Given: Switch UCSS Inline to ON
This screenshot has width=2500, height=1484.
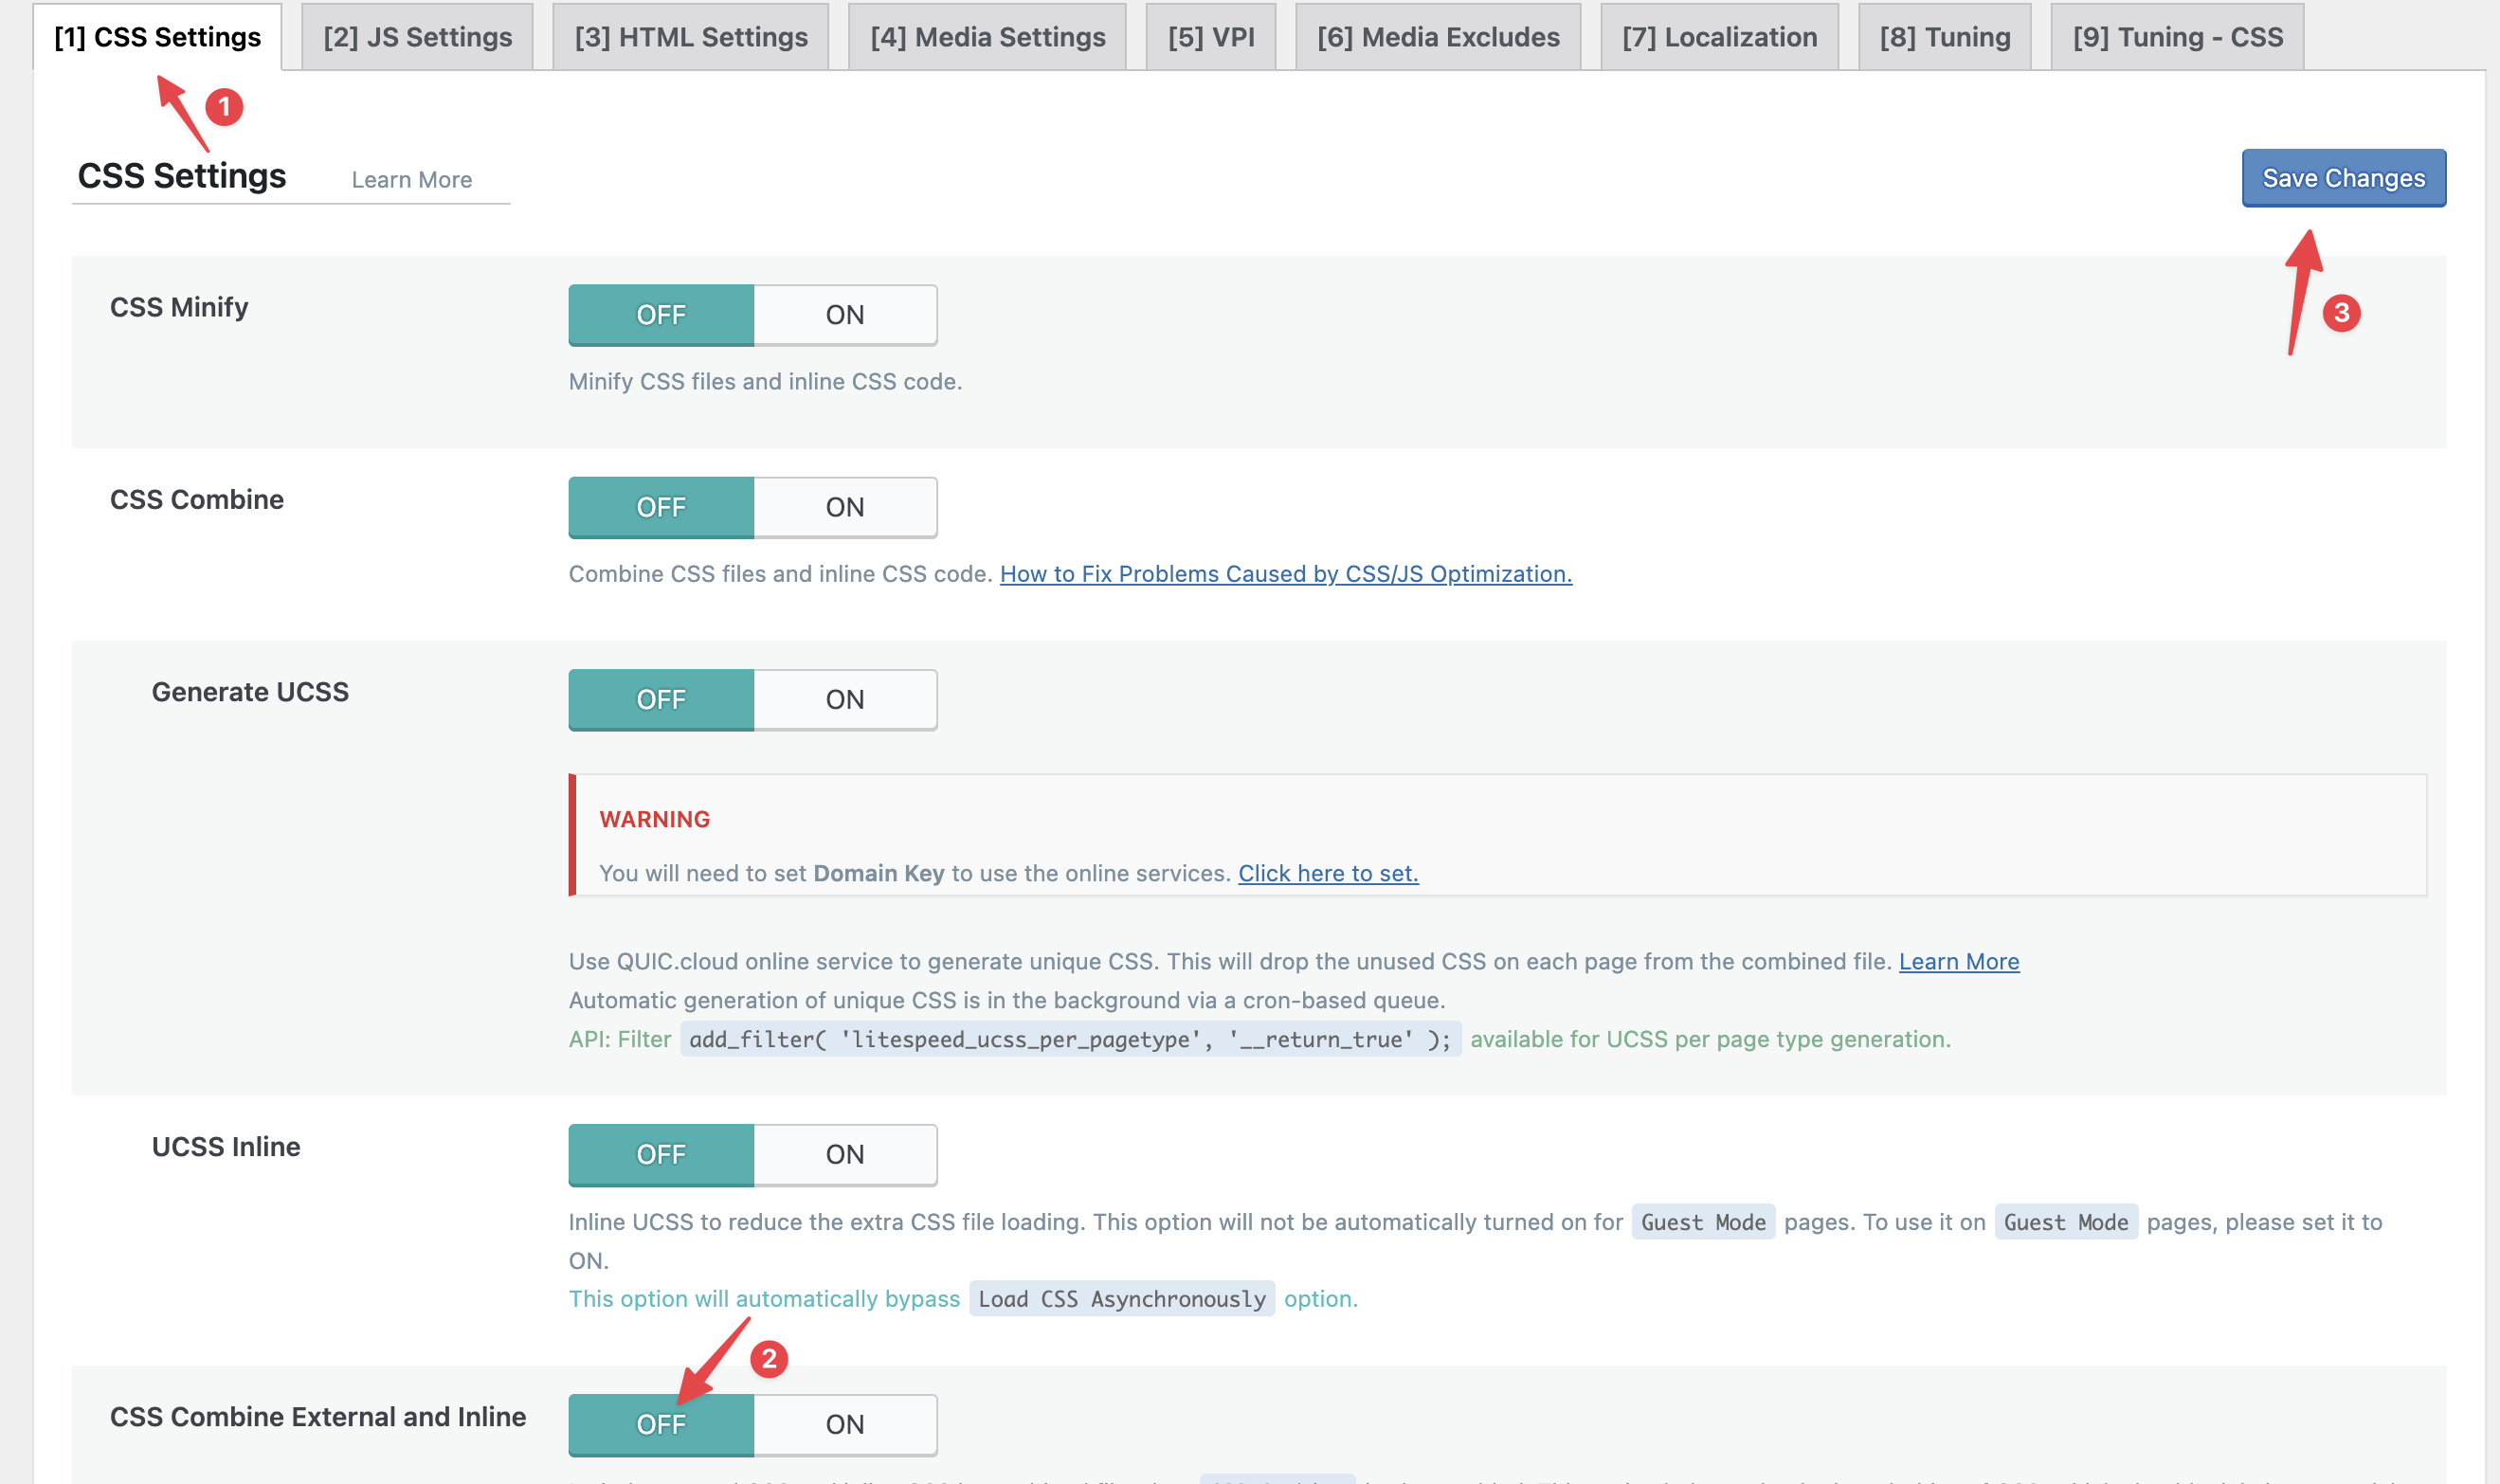Looking at the screenshot, I should (x=844, y=1154).
